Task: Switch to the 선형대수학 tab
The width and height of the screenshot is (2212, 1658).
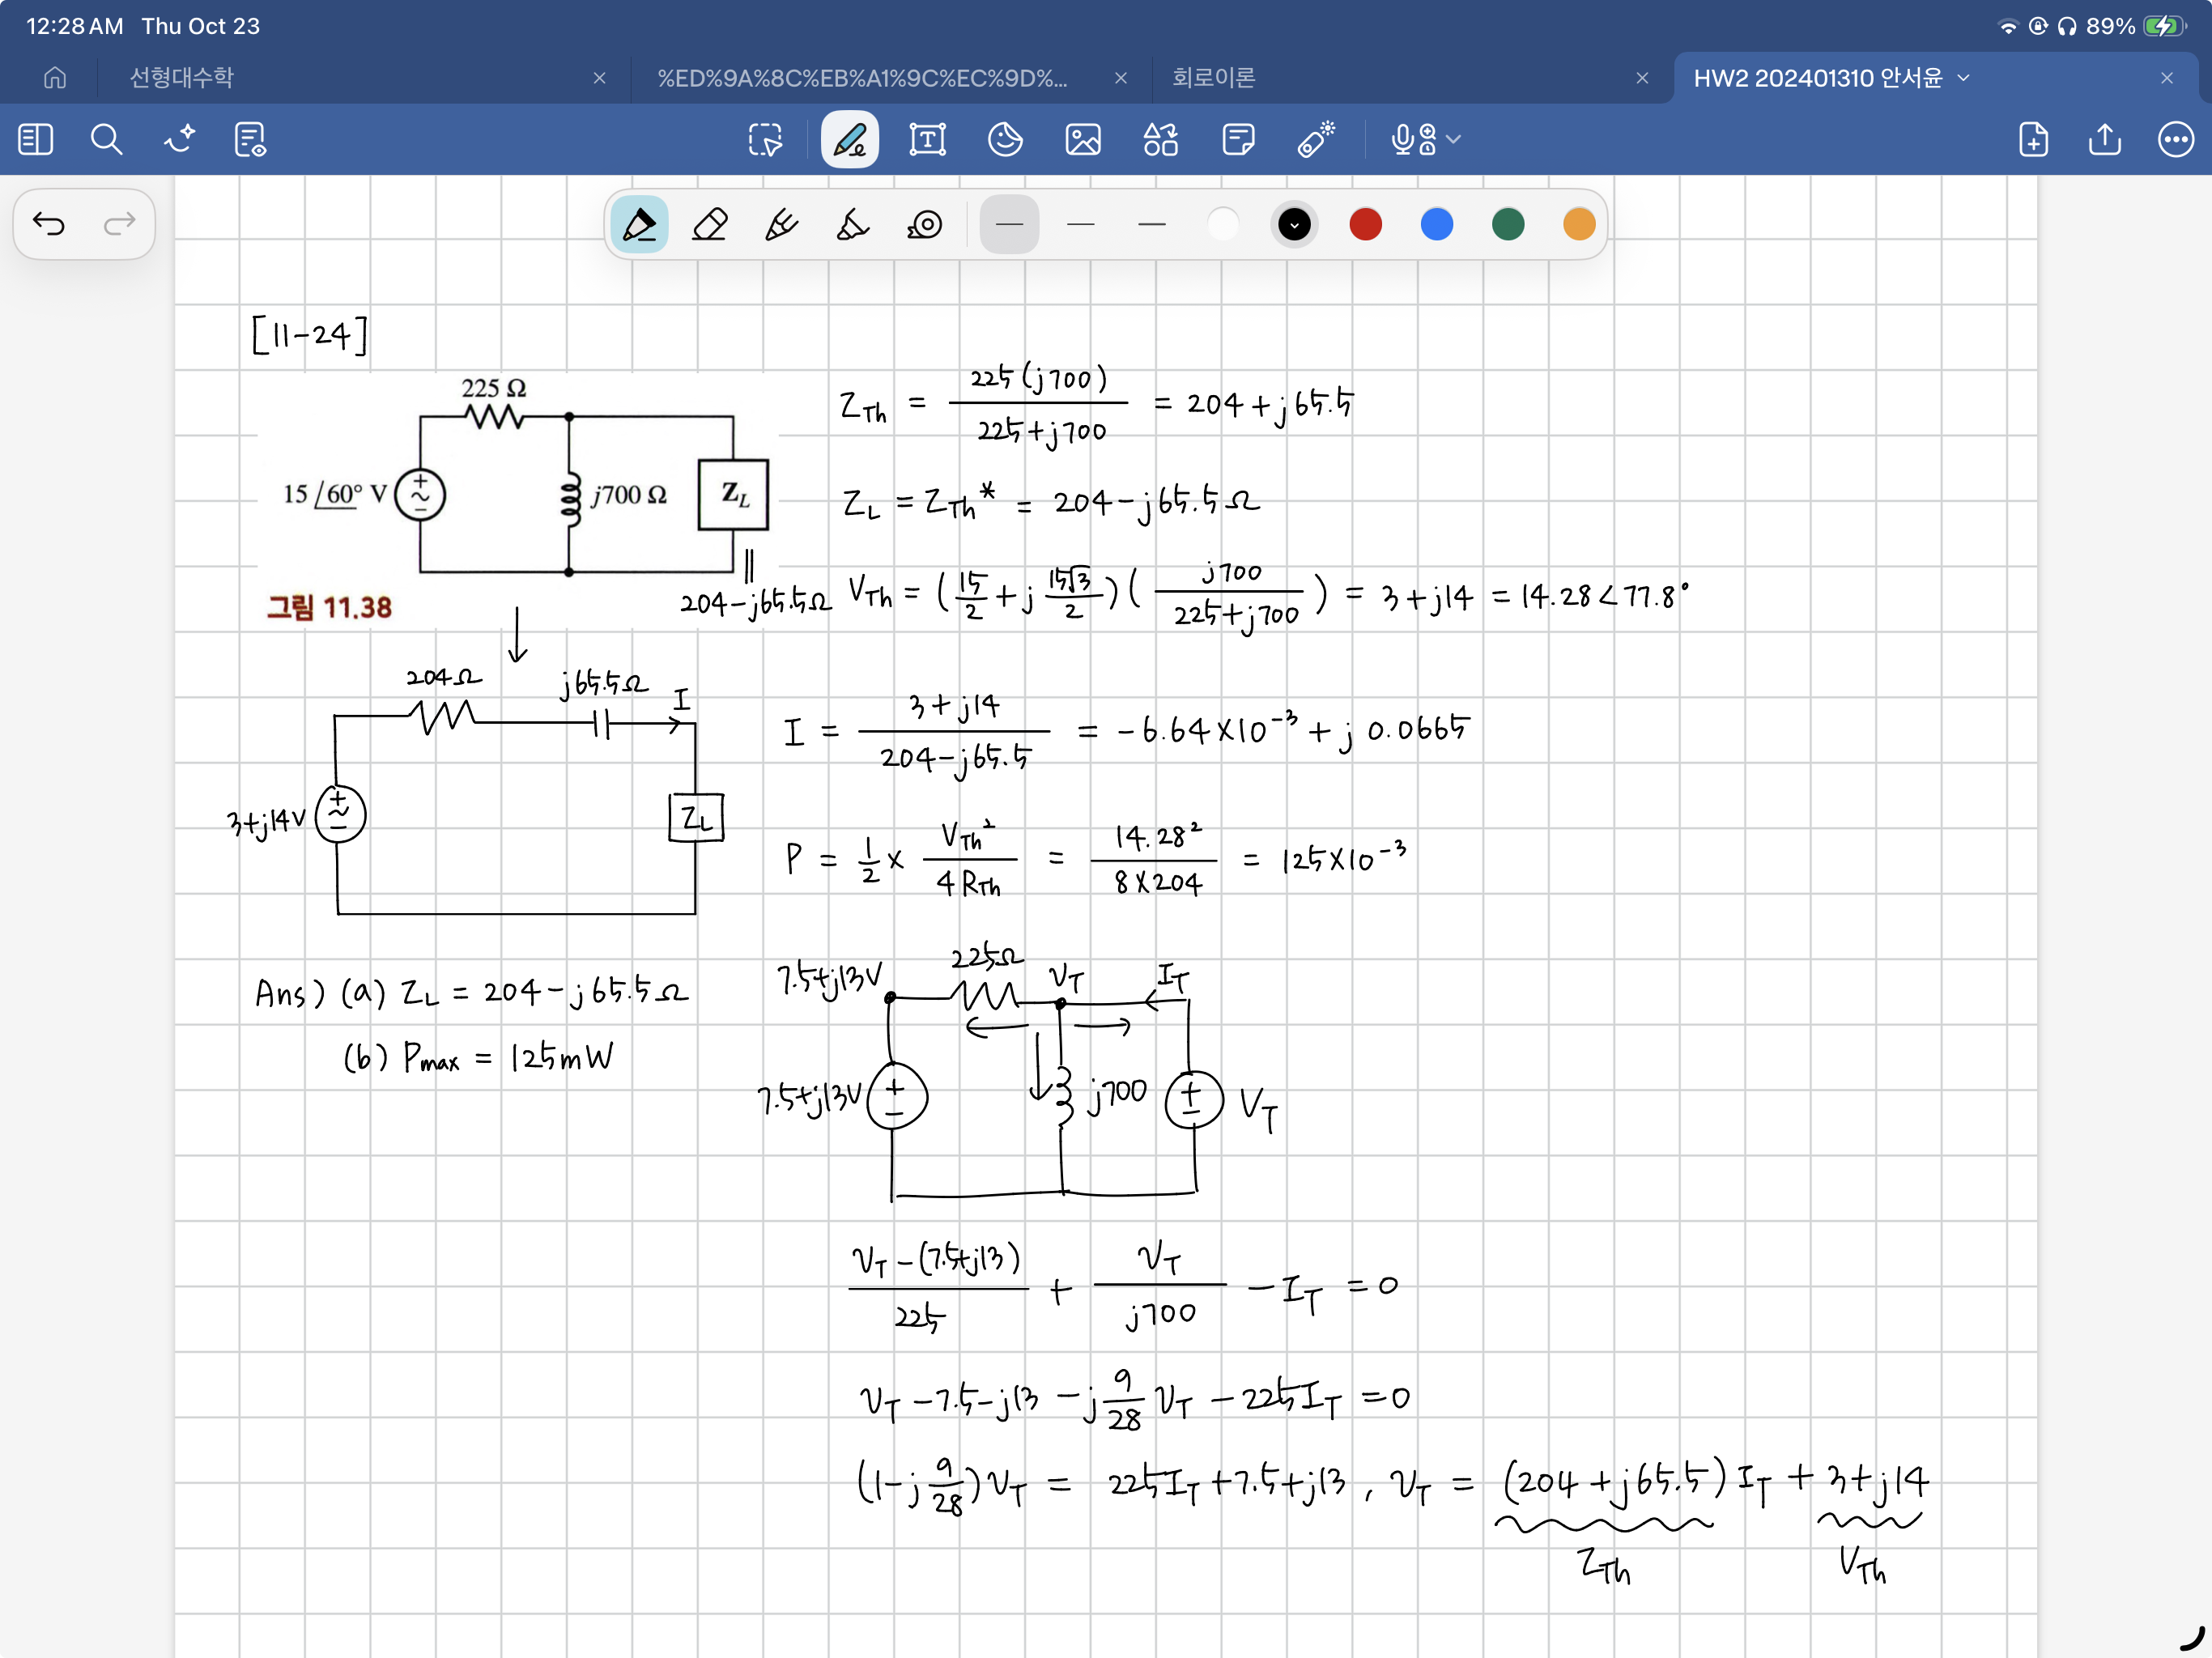Action: click(x=182, y=78)
